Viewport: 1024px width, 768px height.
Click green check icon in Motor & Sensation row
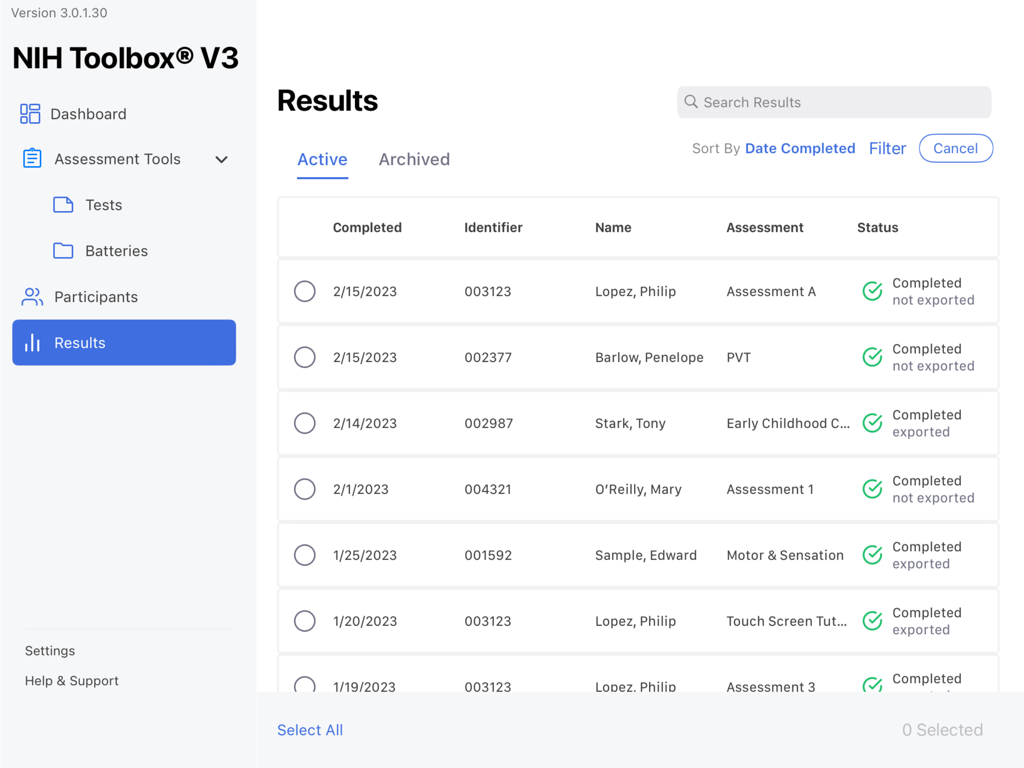872,555
